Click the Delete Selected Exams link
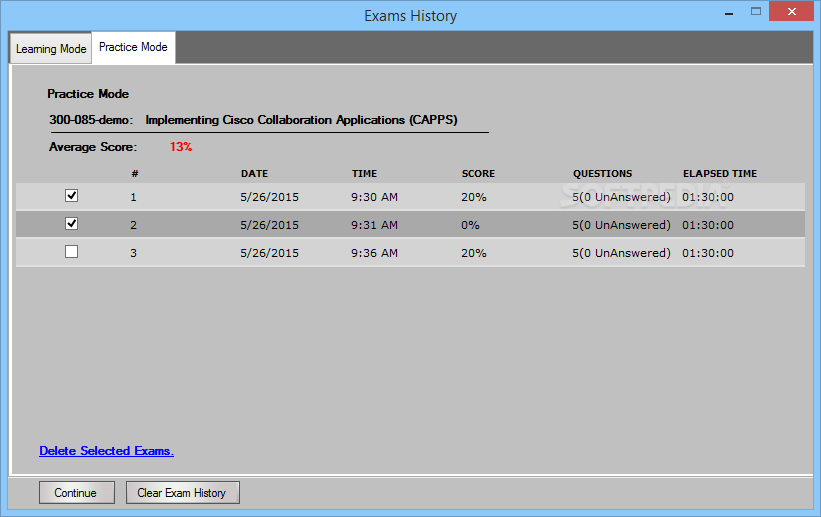Viewport: 821px width, 517px height. pyautogui.click(x=106, y=451)
